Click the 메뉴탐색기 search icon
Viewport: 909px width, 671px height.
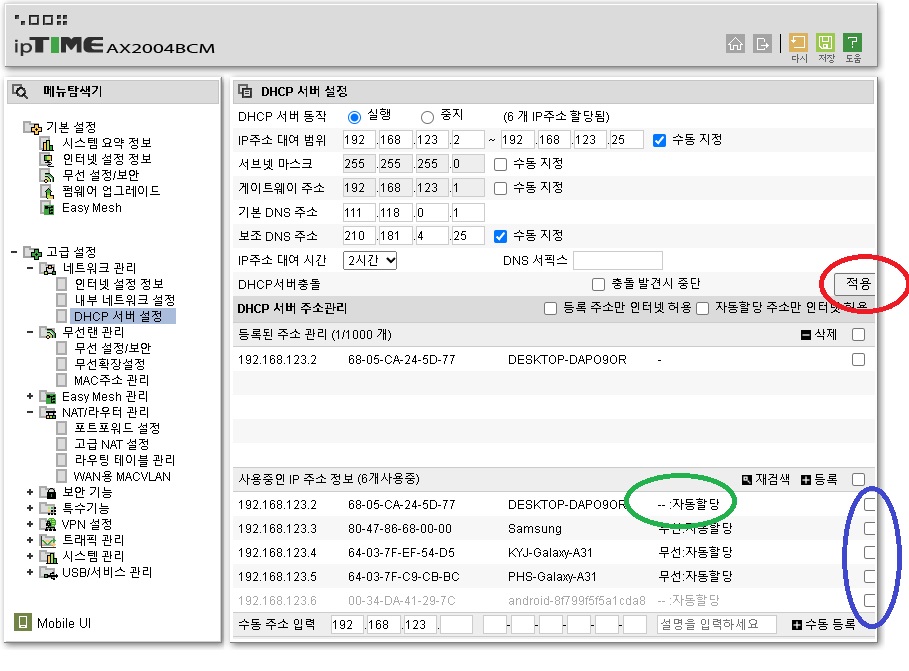click(x=21, y=92)
